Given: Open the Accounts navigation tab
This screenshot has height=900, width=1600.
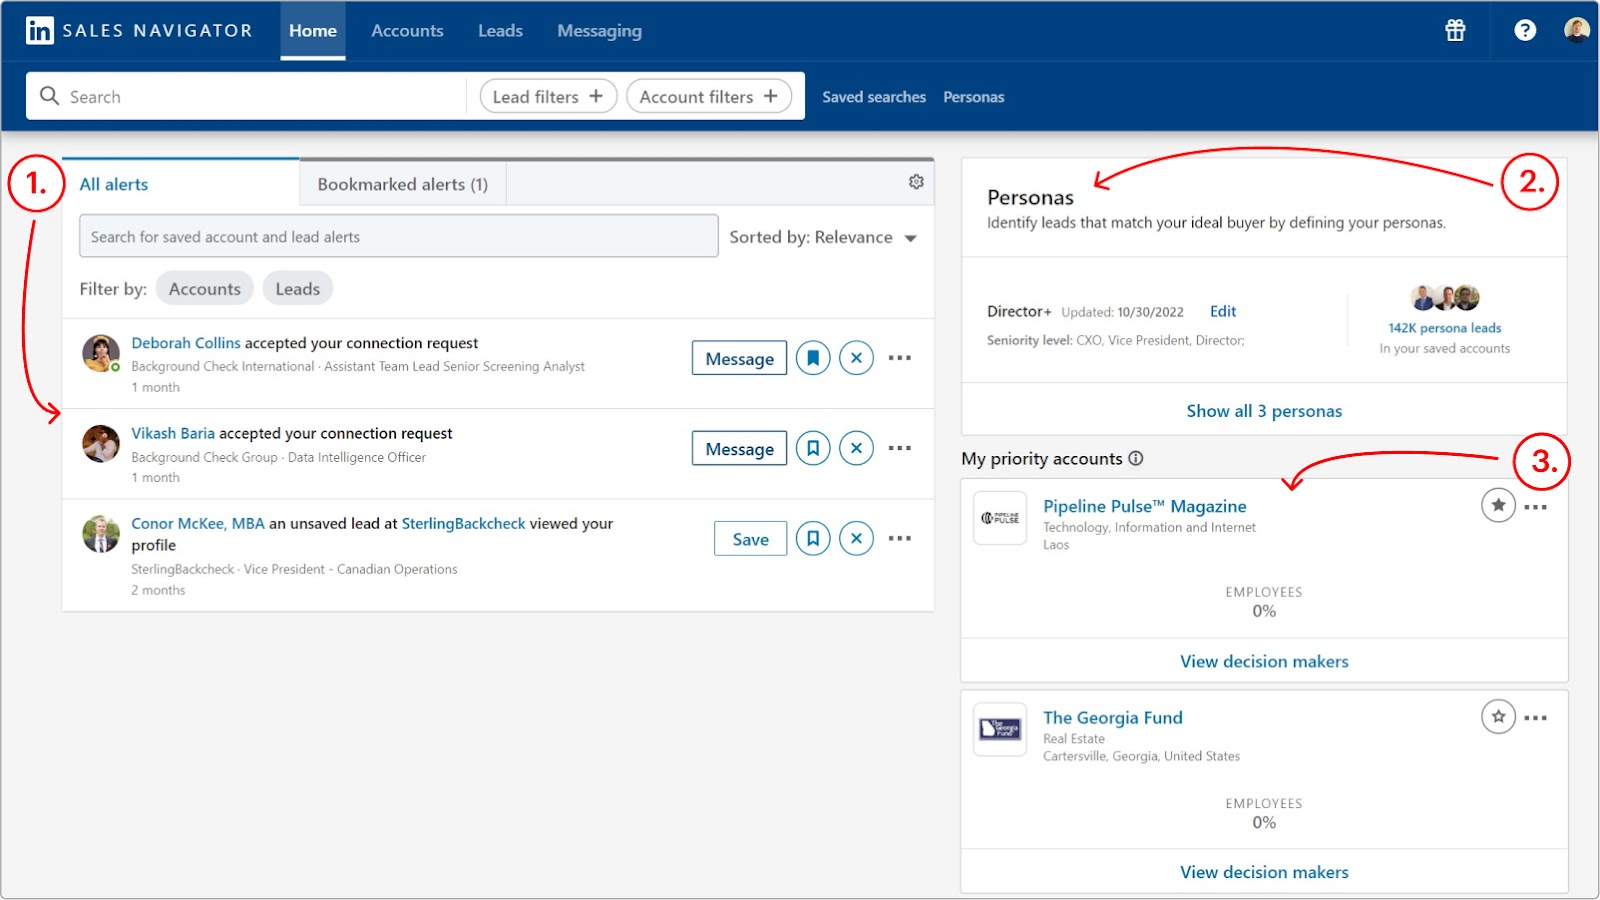Looking at the screenshot, I should click(407, 31).
